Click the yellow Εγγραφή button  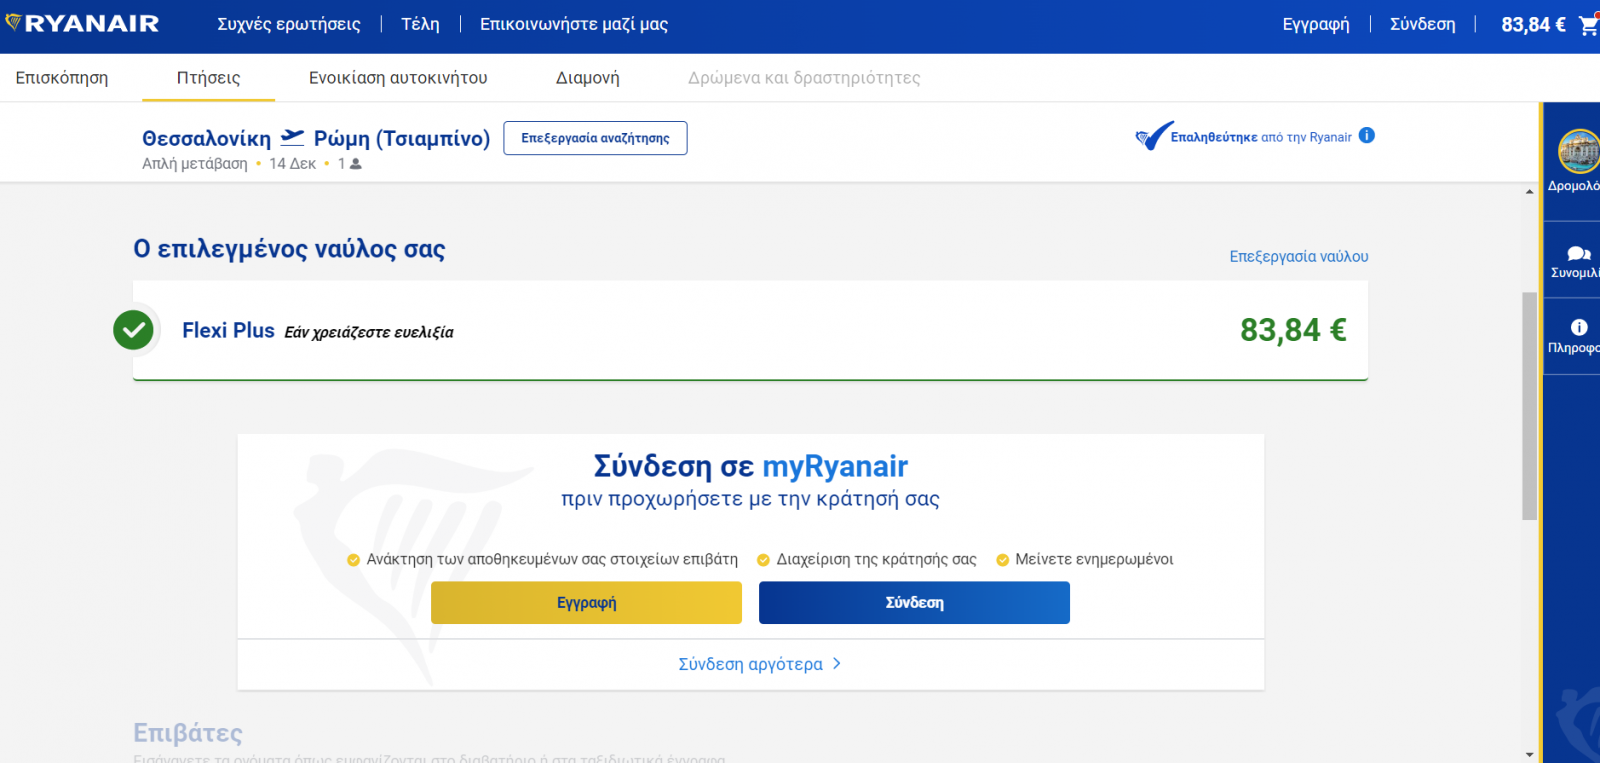coord(586,603)
